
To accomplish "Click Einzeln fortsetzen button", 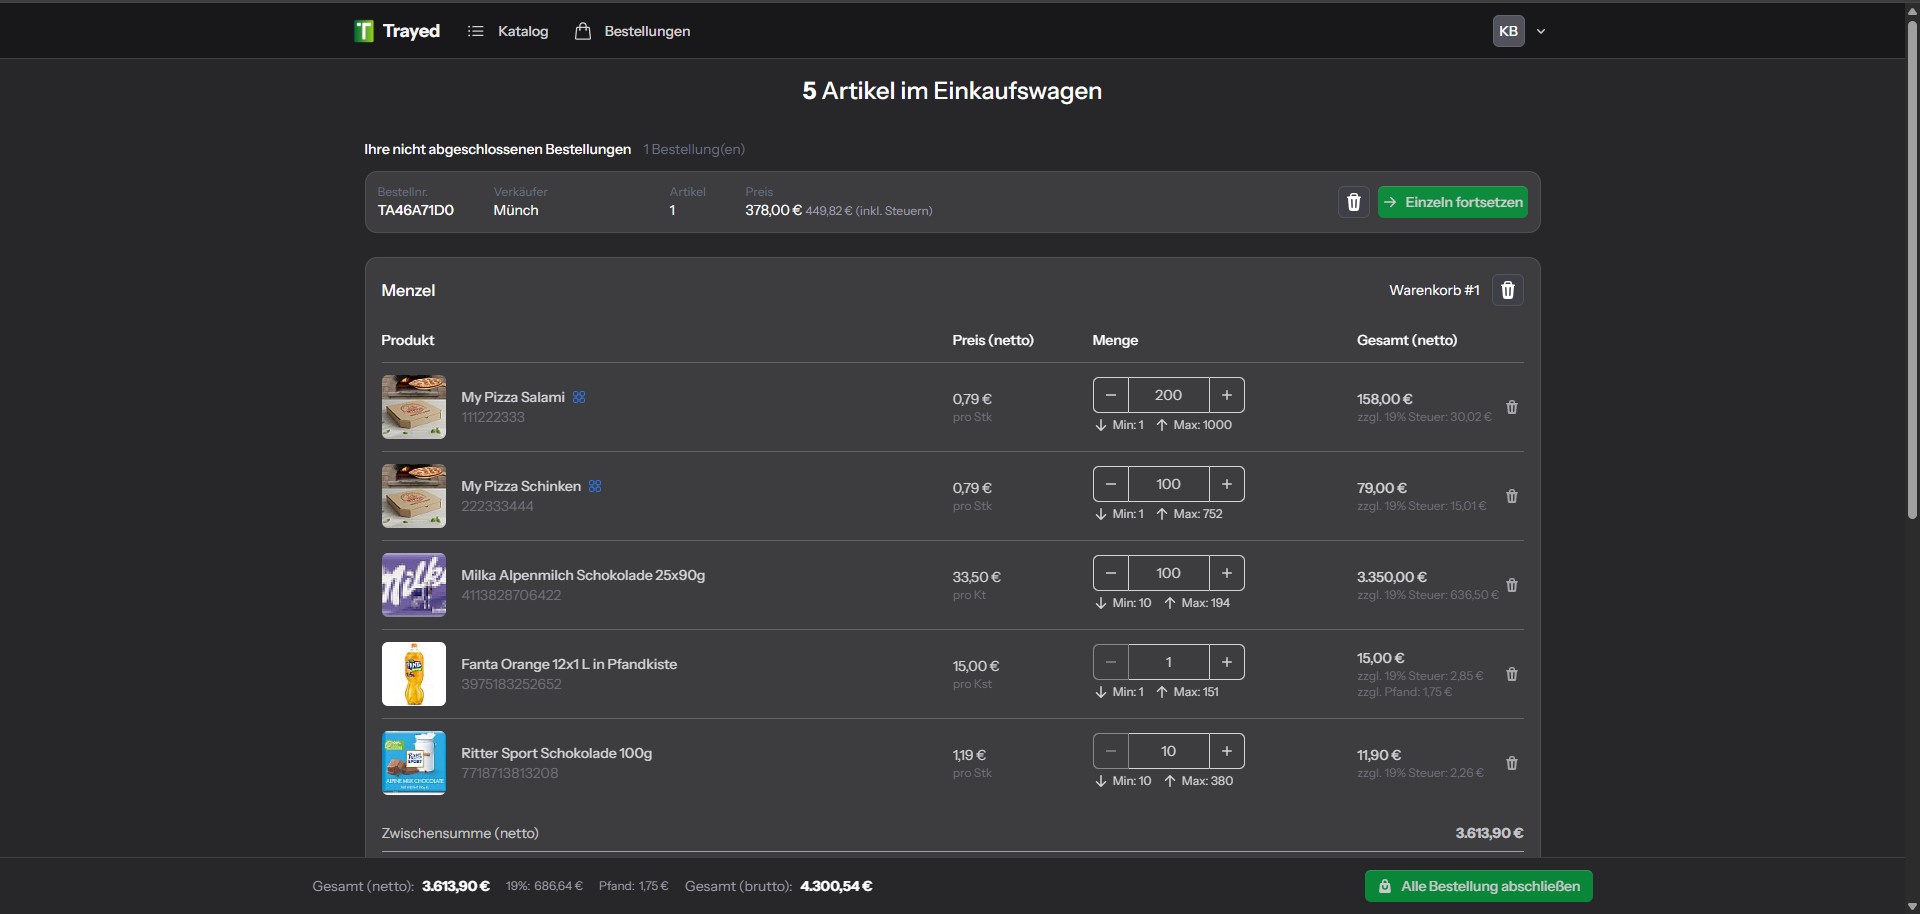I will click(x=1452, y=202).
